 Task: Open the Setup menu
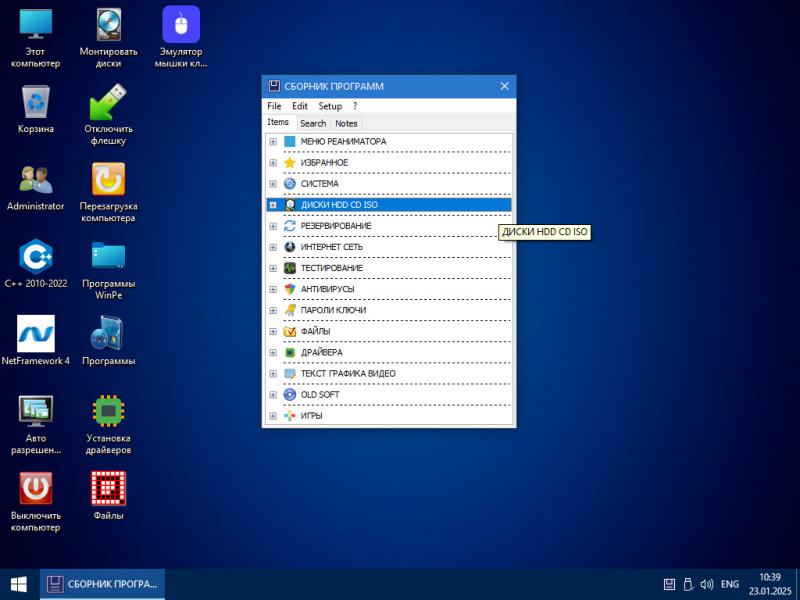click(330, 106)
